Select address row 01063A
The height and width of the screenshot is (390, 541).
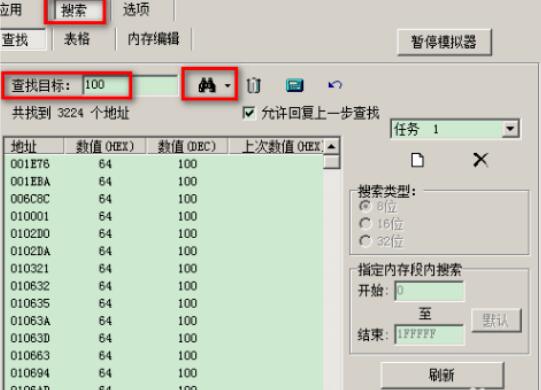pos(164,321)
